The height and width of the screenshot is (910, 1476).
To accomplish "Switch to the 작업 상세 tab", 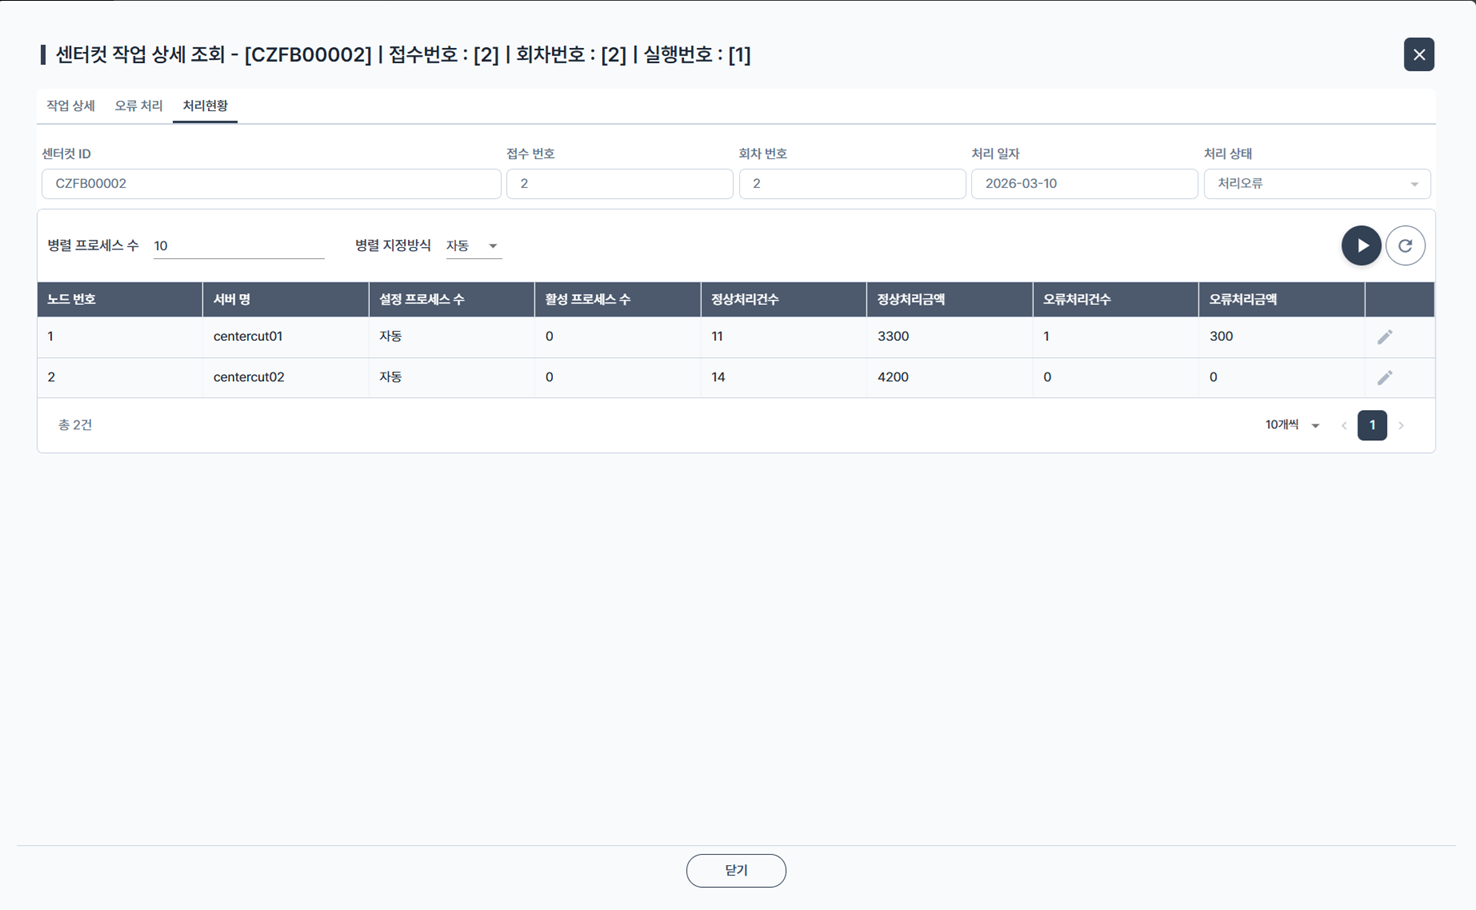I will click(x=71, y=106).
